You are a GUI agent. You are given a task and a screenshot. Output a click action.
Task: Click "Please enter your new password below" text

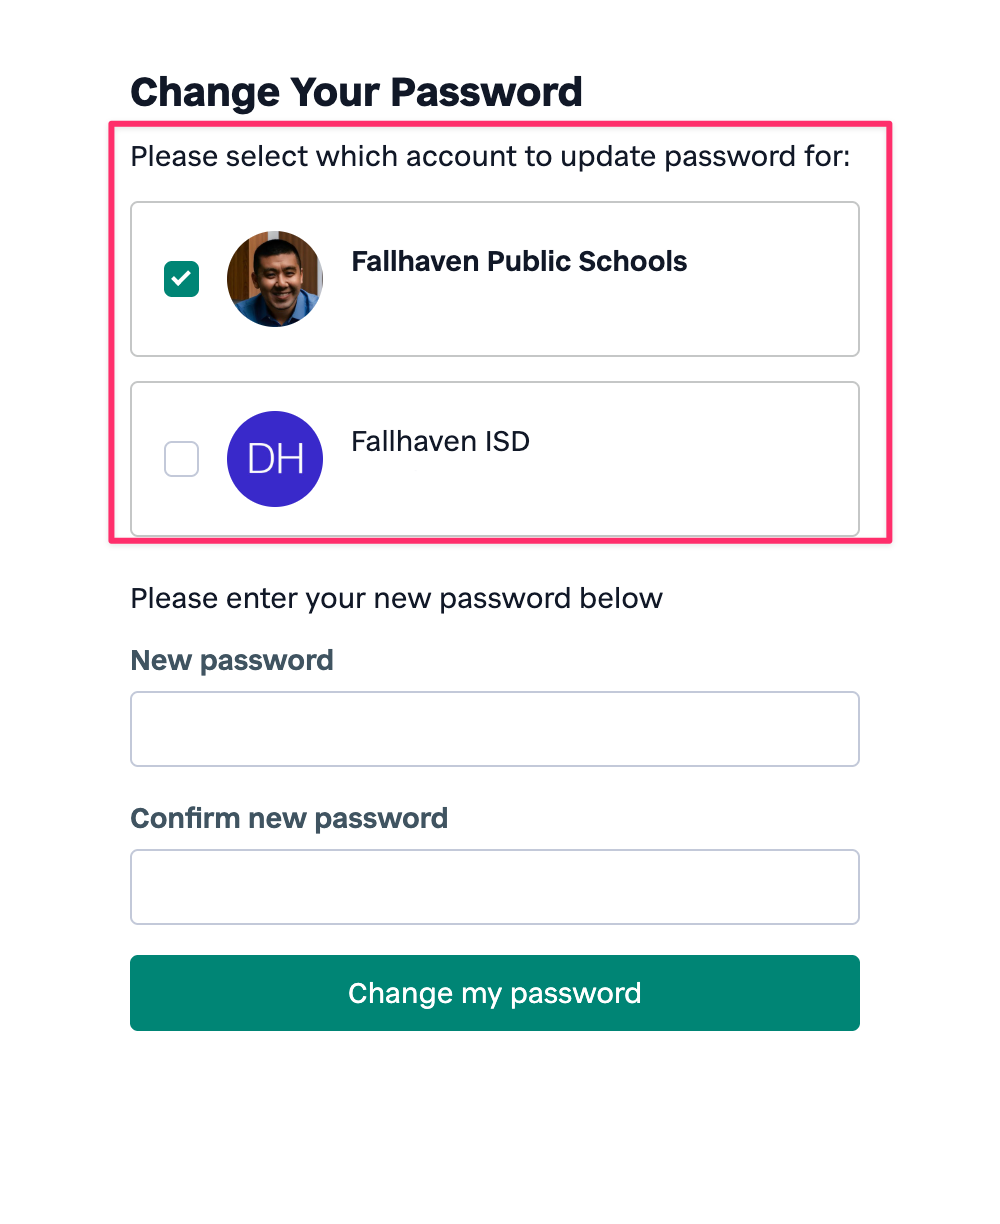pos(396,599)
